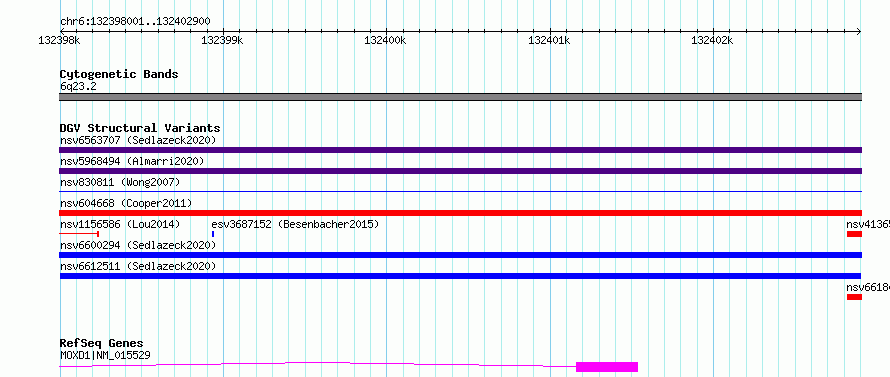Click the thin blue nsv830811 (Wong2007) line
Image resolution: width=890 pixels, height=377 pixels.
(x=460, y=192)
